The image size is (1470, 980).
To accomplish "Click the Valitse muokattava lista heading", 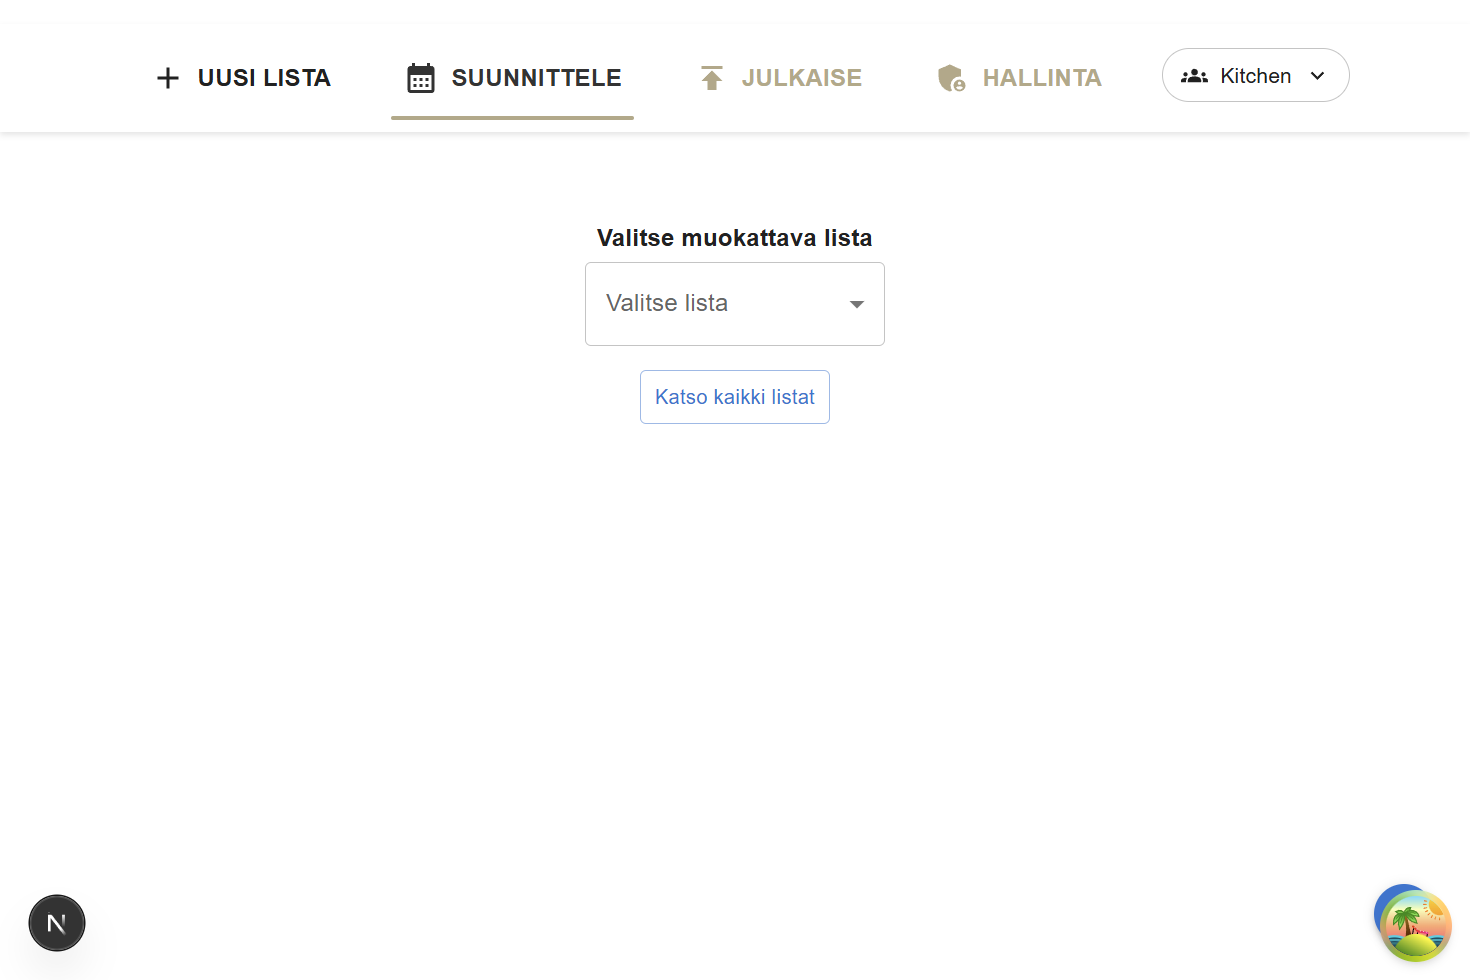I will [734, 238].
